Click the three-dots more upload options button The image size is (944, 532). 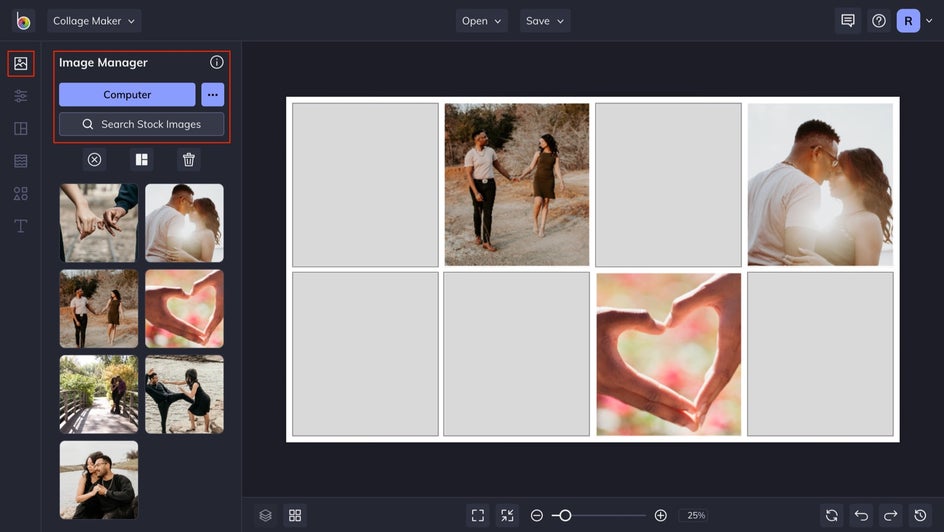tap(213, 94)
